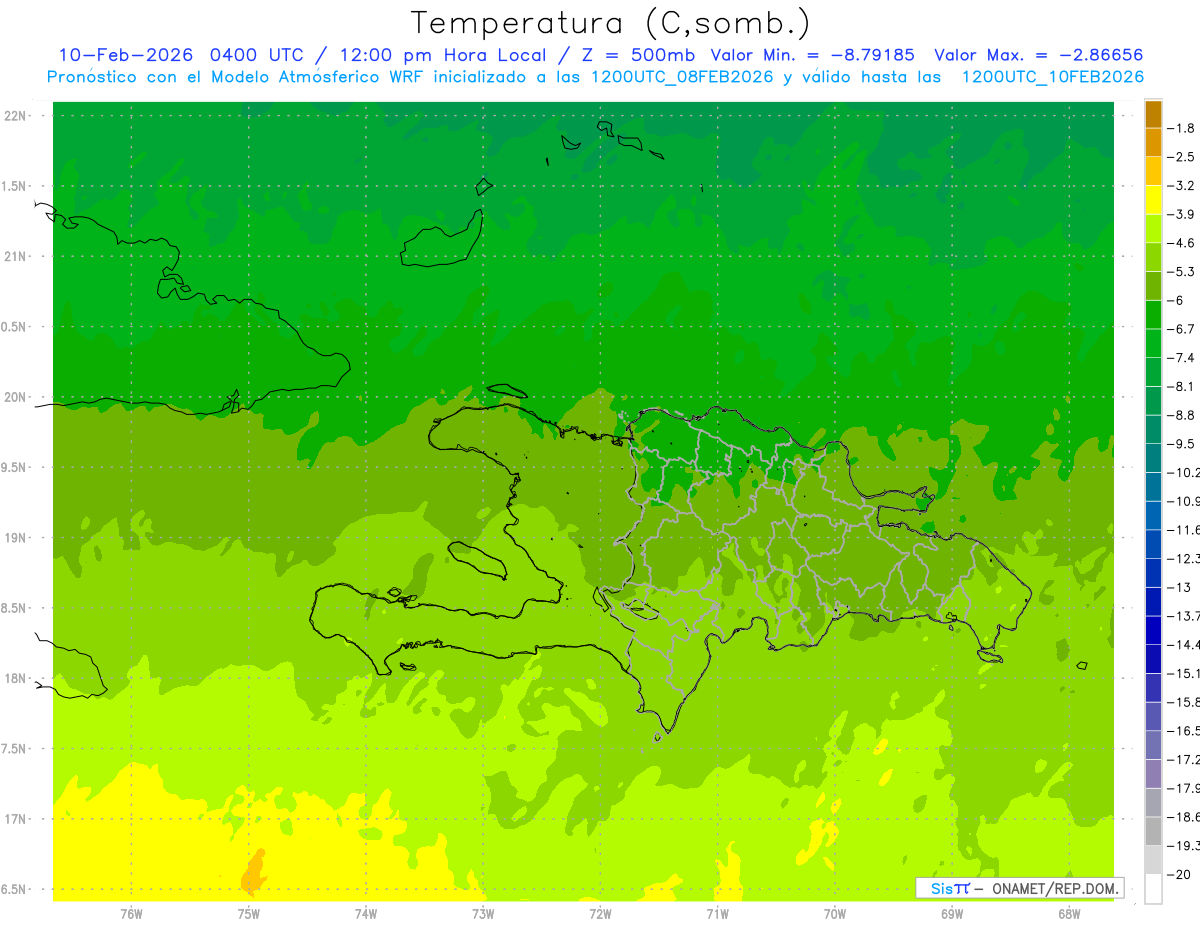Click the '76W' longitude label
1200x927 pixels.
pyautogui.click(x=131, y=913)
